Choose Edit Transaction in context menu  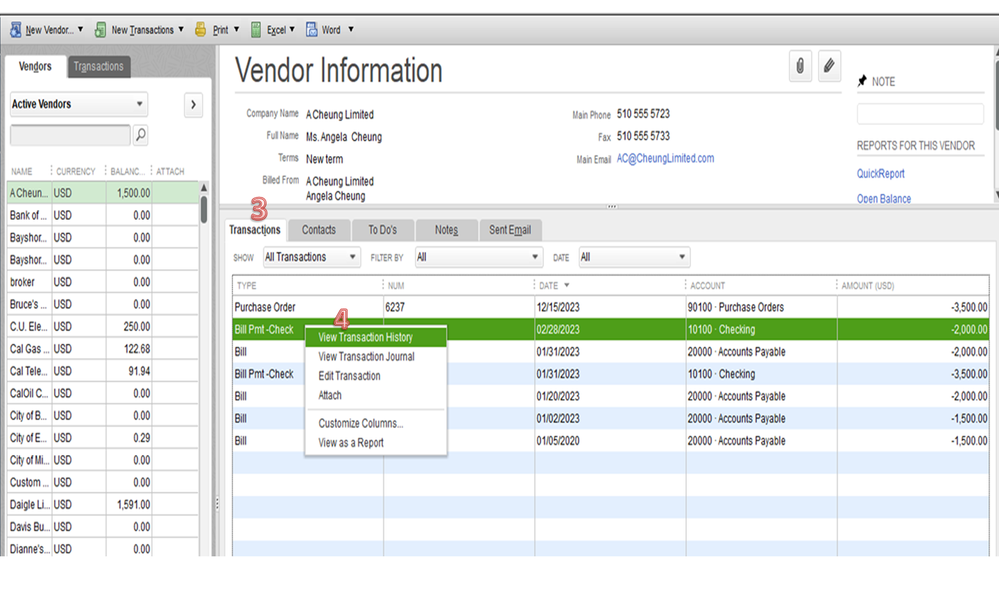pyautogui.click(x=375, y=376)
